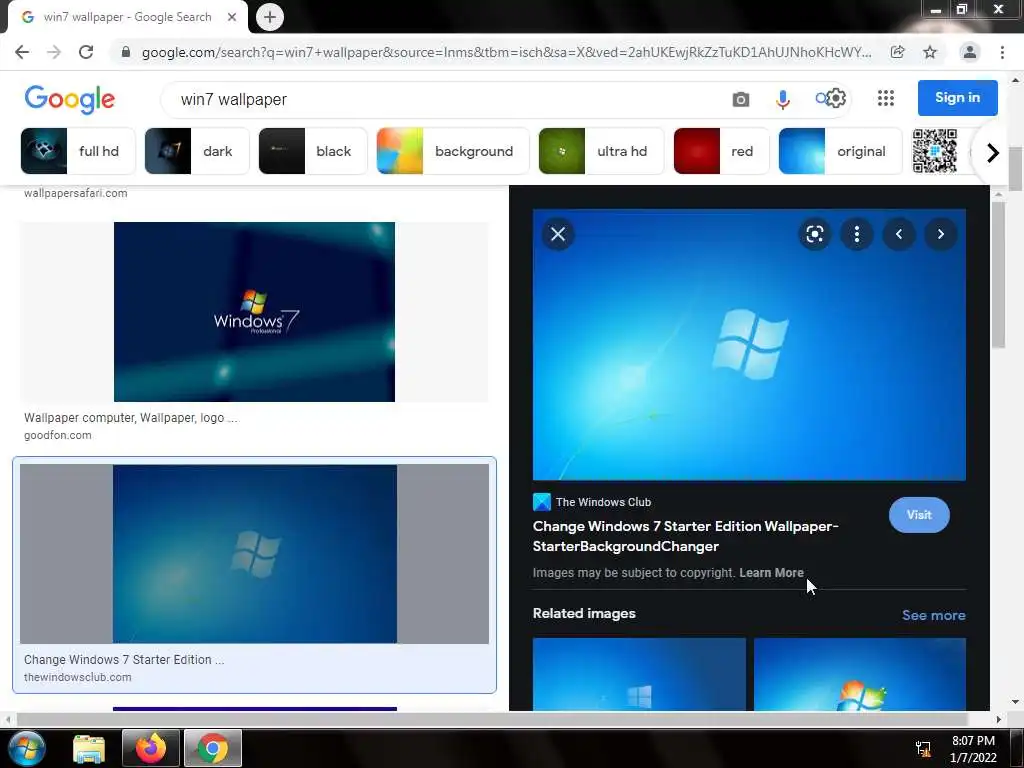
Task: Click the 'See more' related images link
Action: pos(933,615)
